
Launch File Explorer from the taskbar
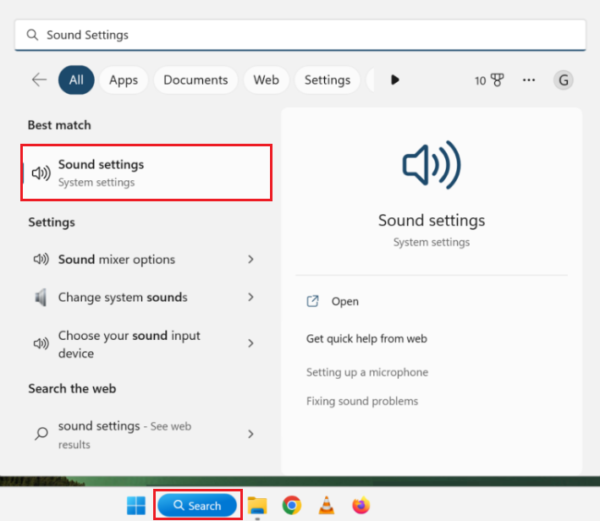(x=257, y=505)
